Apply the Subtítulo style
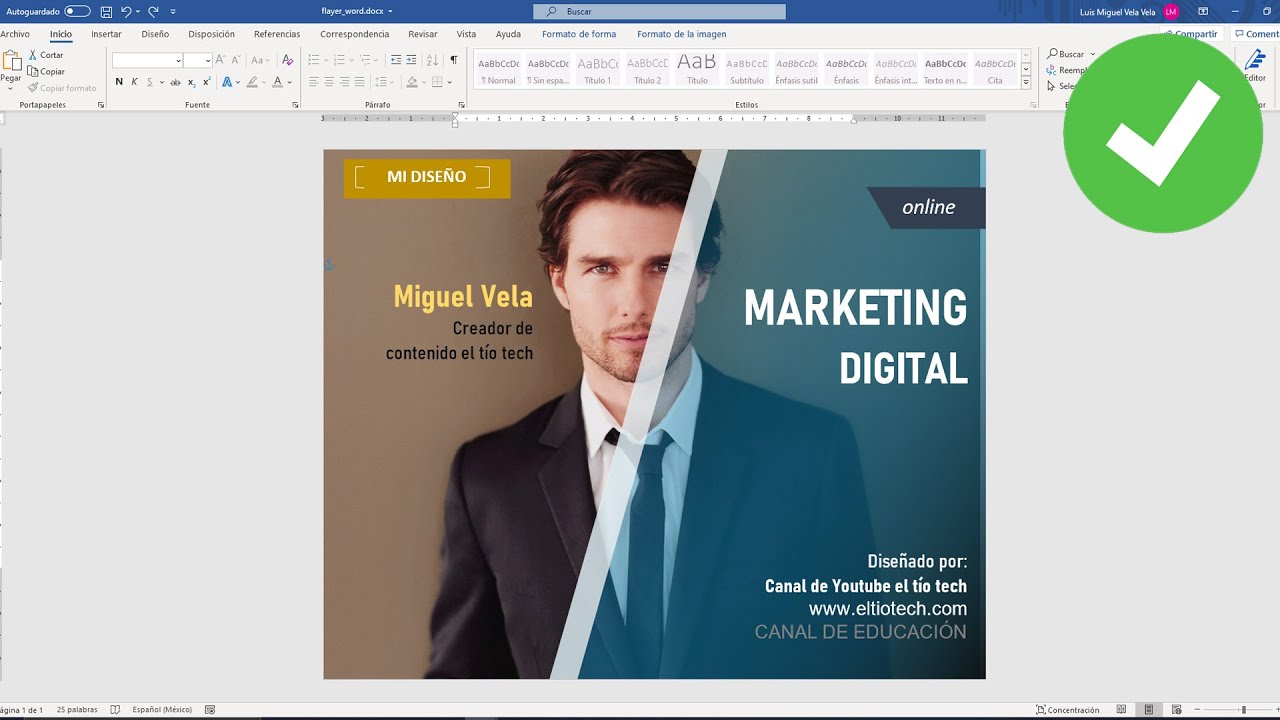The width and height of the screenshot is (1280, 720). tap(746, 70)
